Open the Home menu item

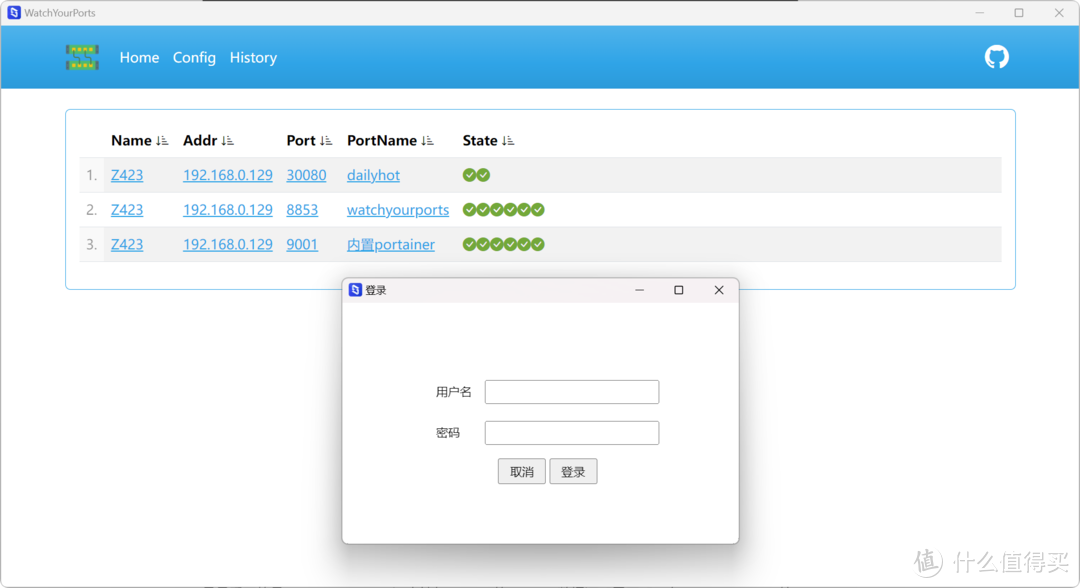(139, 58)
